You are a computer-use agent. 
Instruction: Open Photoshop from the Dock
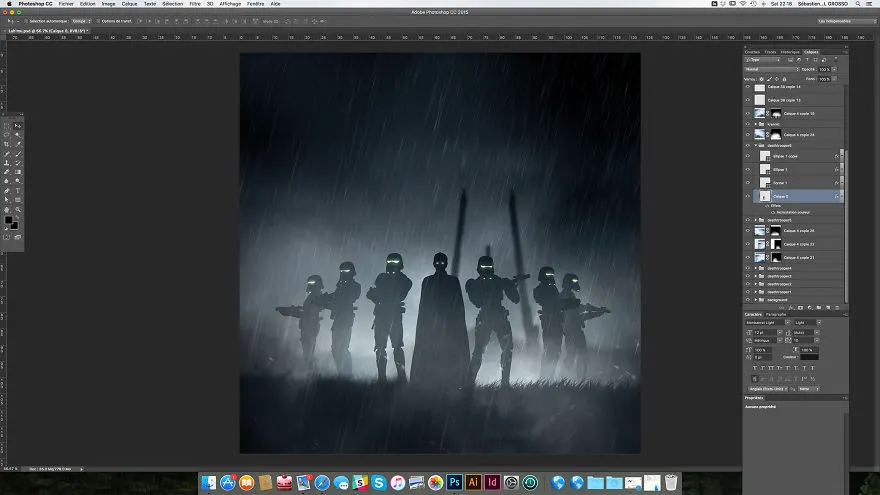tap(454, 482)
